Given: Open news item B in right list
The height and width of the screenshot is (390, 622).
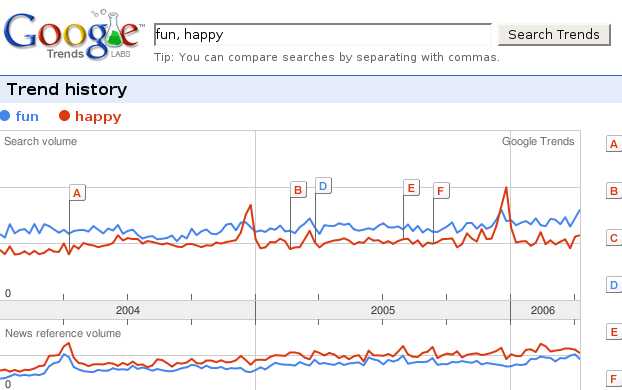Looking at the screenshot, I should coord(614,191).
